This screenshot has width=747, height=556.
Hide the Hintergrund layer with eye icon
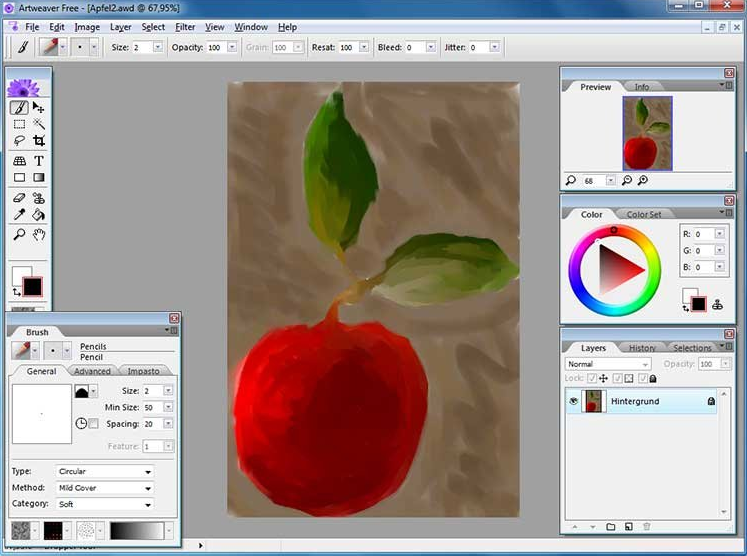pyautogui.click(x=574, y=401)
